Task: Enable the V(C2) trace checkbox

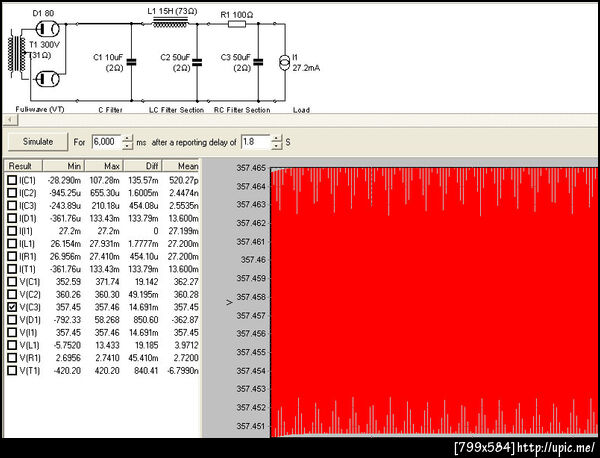Action: click(12, 294)
